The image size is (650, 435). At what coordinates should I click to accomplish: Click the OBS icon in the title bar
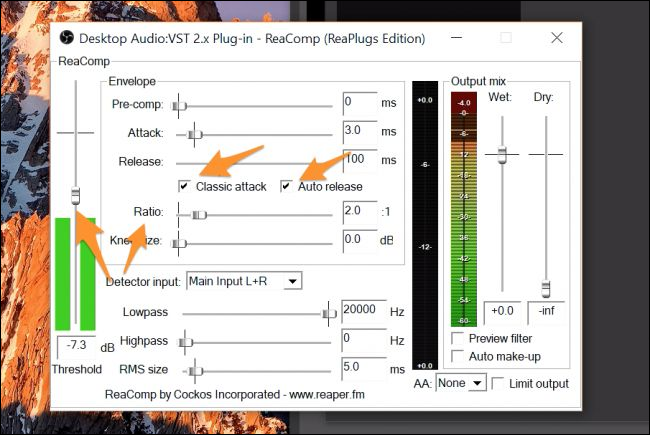tap(66, 38)
